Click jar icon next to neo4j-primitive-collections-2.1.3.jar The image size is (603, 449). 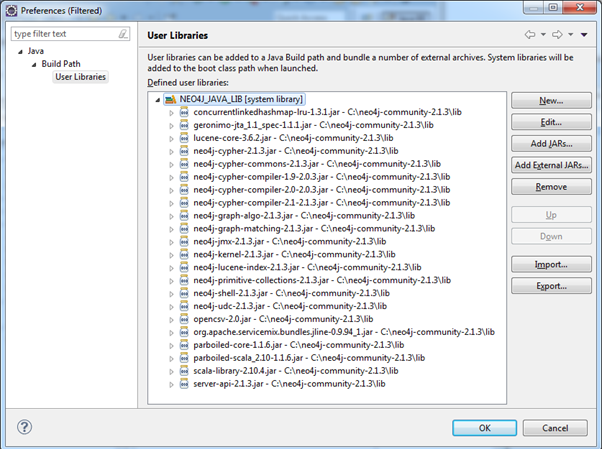184,280
